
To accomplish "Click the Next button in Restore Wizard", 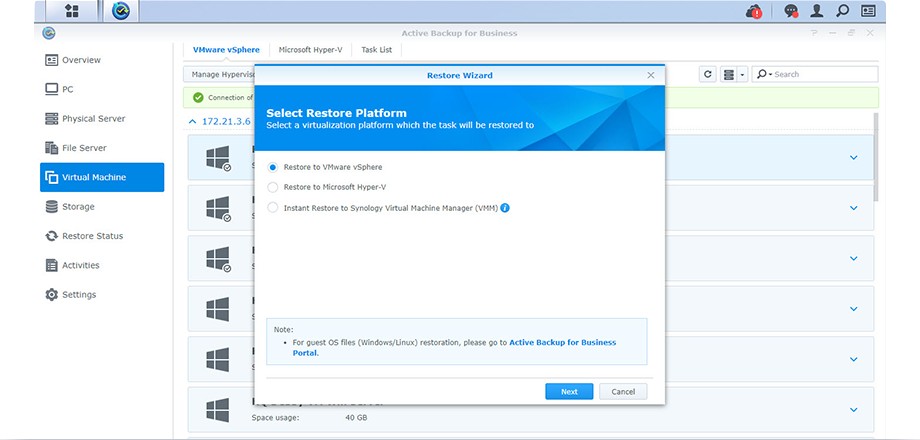I will (x=569, y=391).
